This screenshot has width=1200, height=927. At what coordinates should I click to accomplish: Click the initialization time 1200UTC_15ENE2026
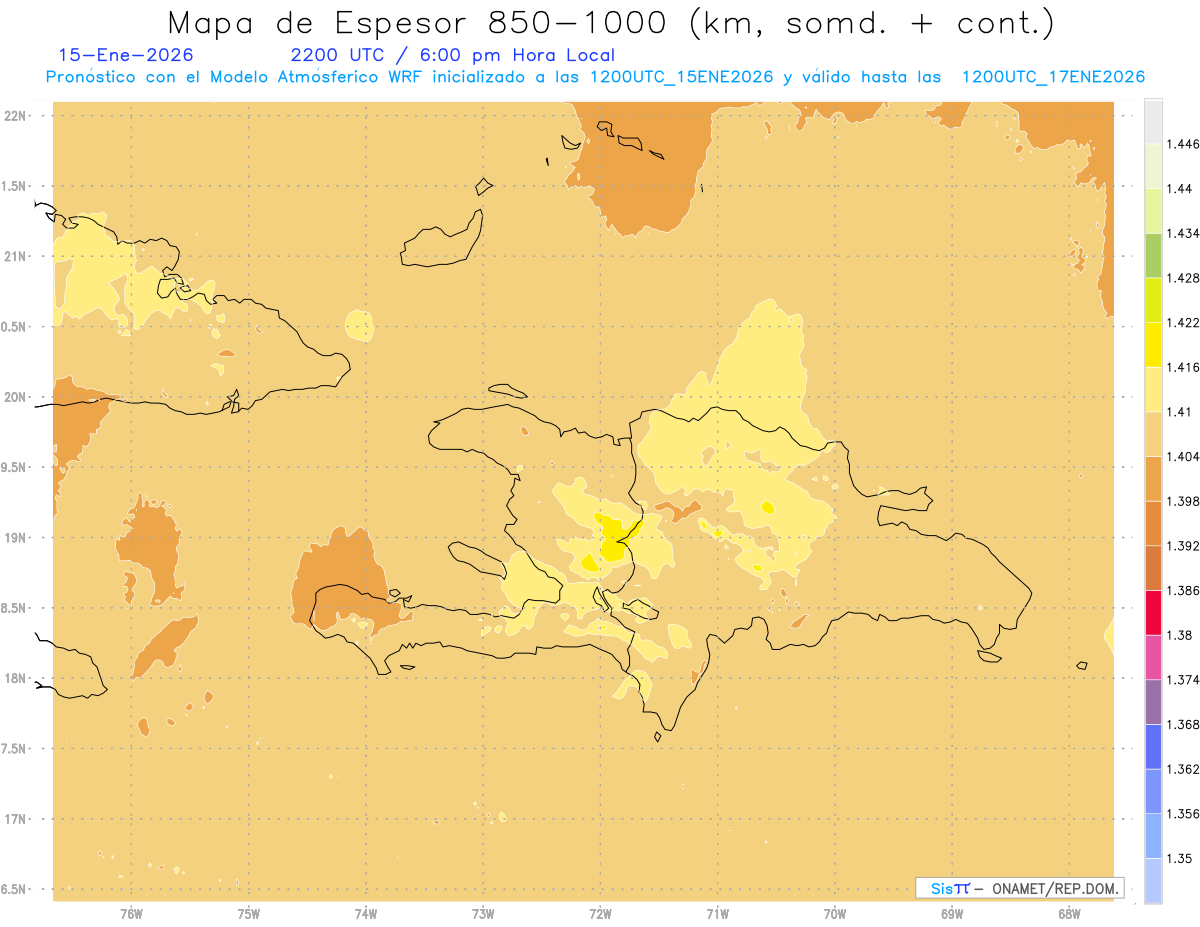[x=681, y=77]
